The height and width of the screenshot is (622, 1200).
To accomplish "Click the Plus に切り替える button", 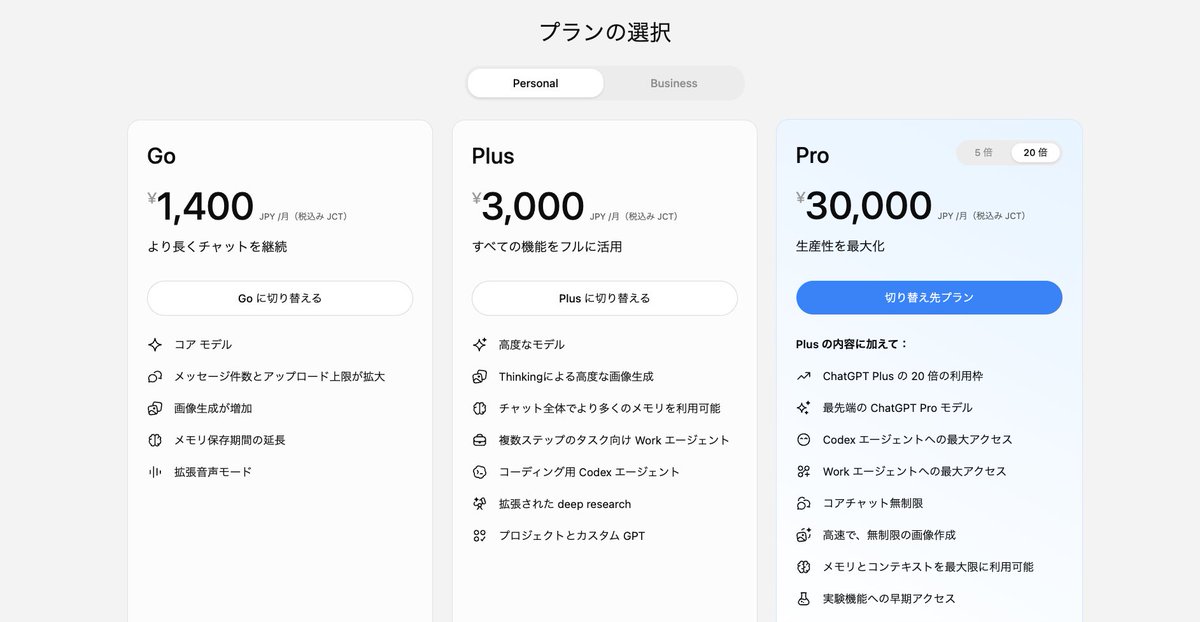I will point(604,298).
